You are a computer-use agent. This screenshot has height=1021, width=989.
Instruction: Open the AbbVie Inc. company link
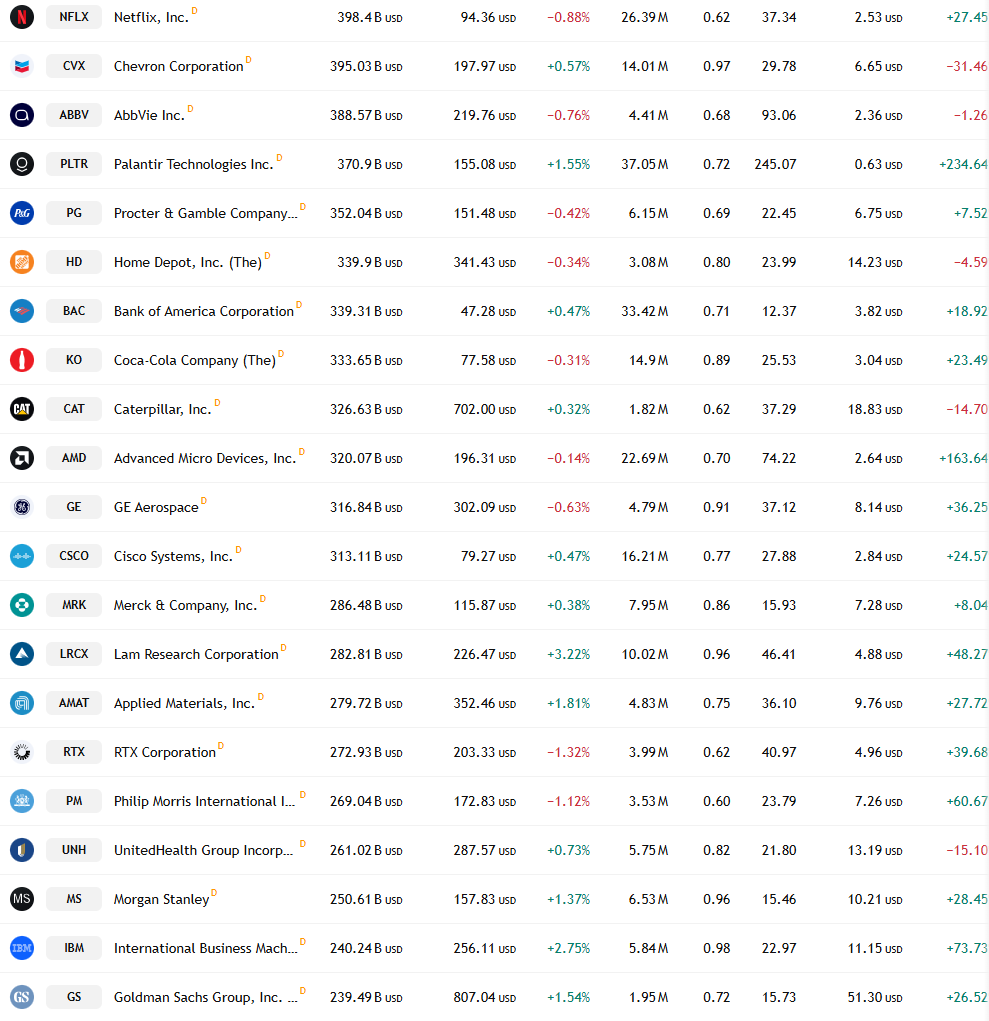[x=149, y=115]
